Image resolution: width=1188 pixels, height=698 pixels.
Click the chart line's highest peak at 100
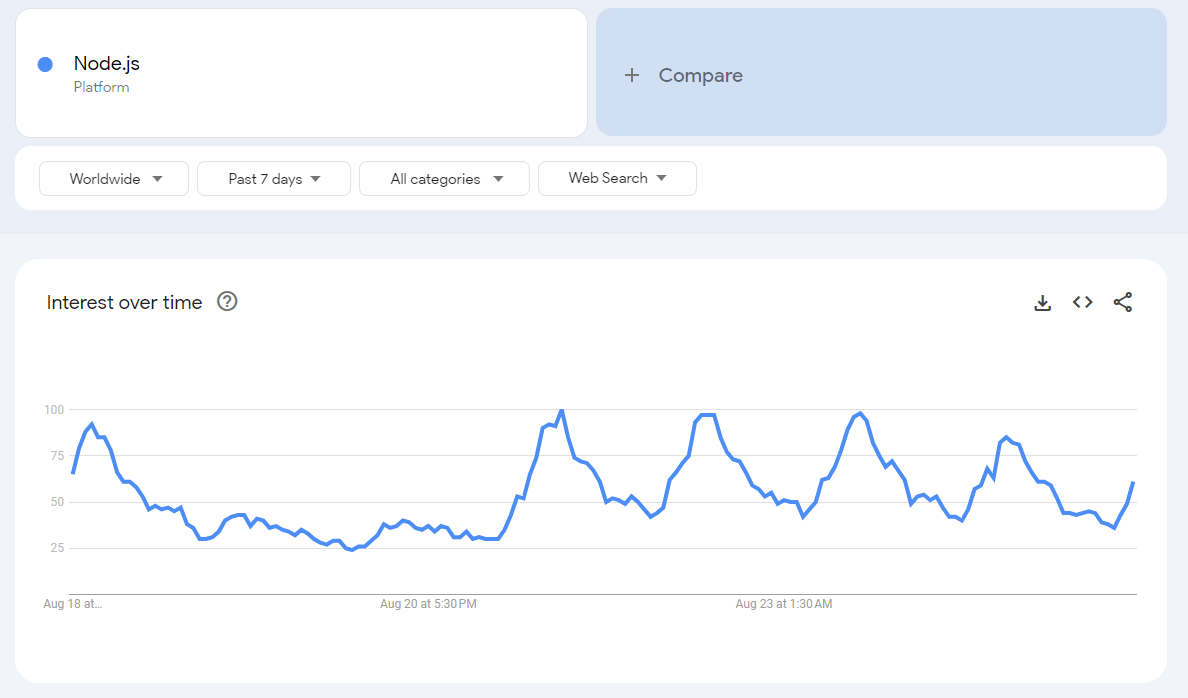tap(561, 411)
